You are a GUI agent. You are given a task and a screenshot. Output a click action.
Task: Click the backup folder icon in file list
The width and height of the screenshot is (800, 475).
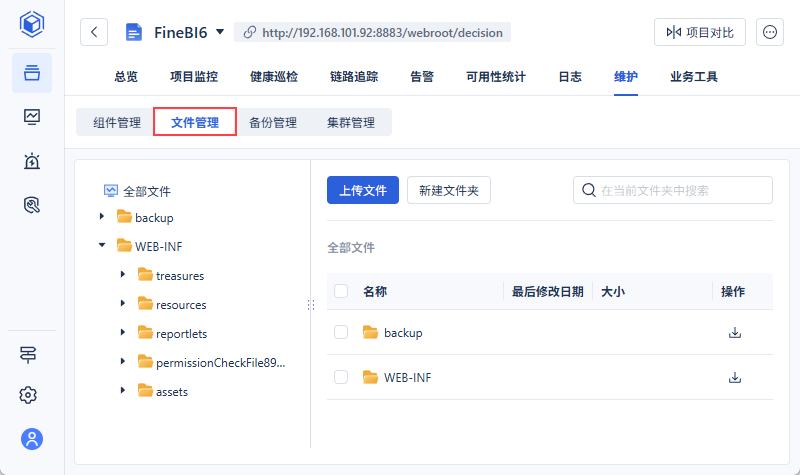370,332
